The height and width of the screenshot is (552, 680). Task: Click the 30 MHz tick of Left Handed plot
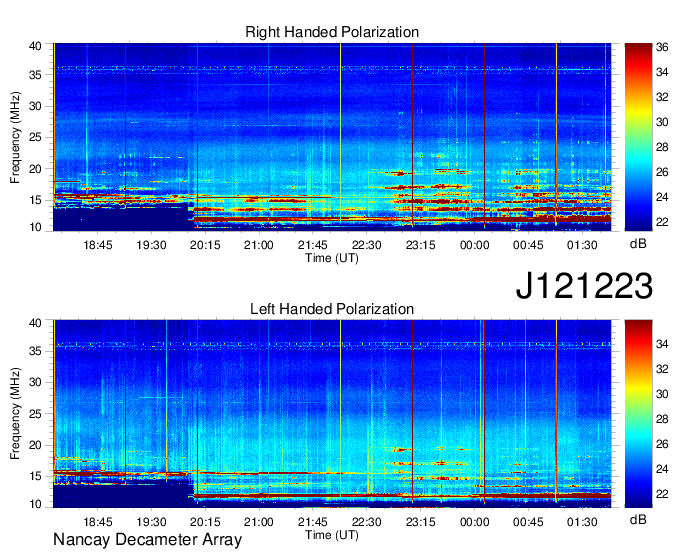coord(35,382)
